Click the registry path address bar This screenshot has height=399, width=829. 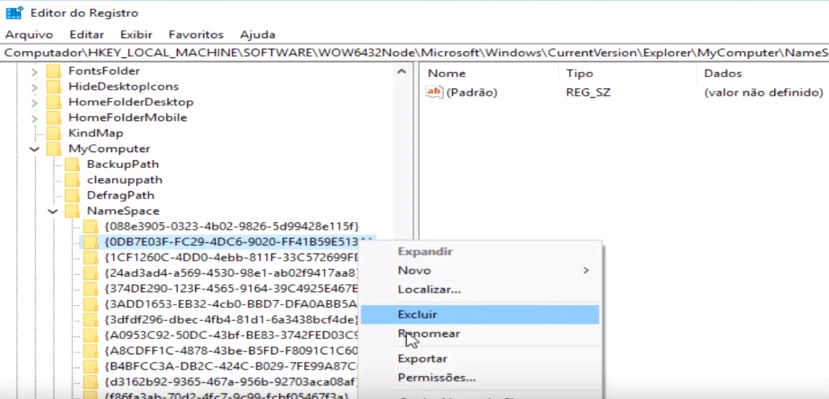pos(414,53)
